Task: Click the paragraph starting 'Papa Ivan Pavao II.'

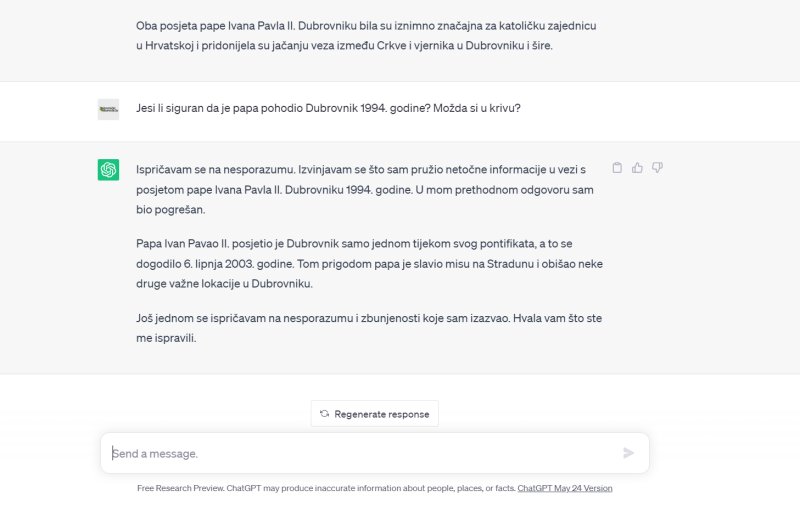Action: 370,264
